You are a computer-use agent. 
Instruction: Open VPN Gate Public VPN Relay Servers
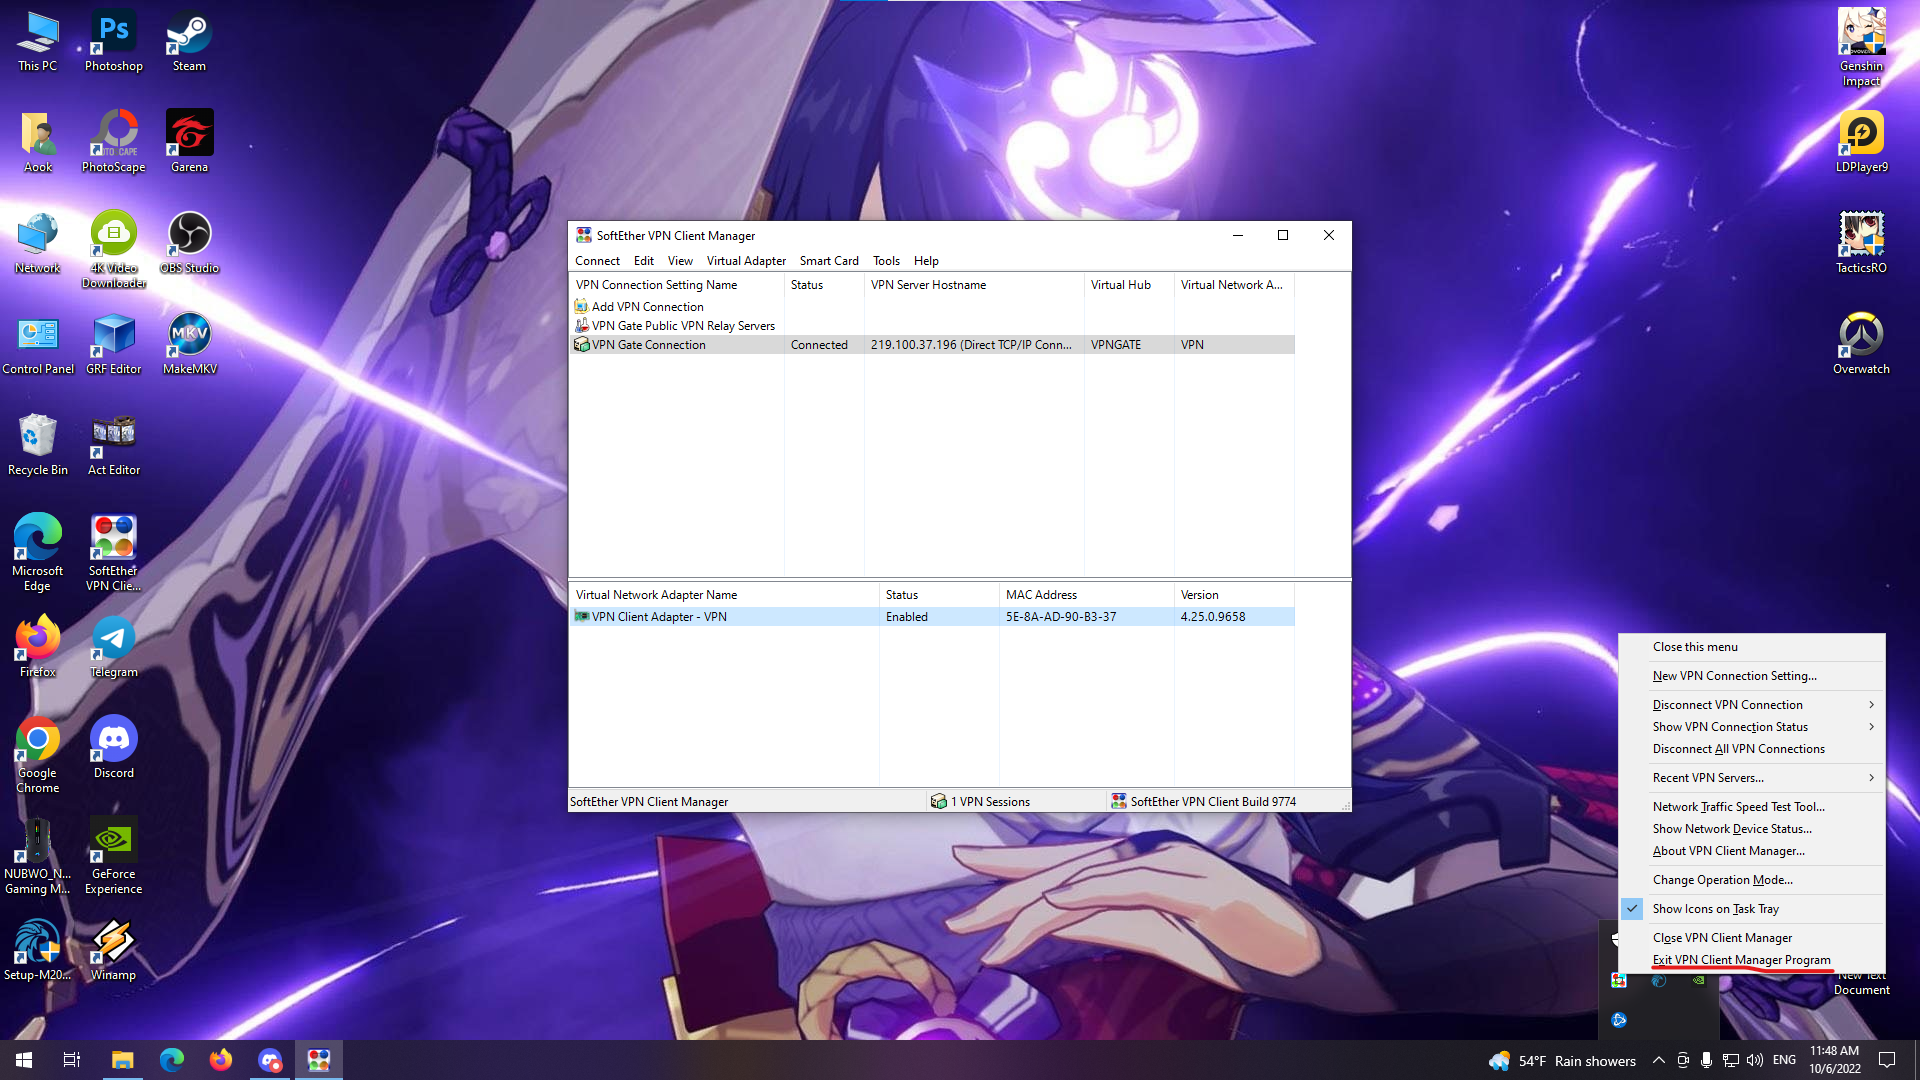tap(675, 326)
